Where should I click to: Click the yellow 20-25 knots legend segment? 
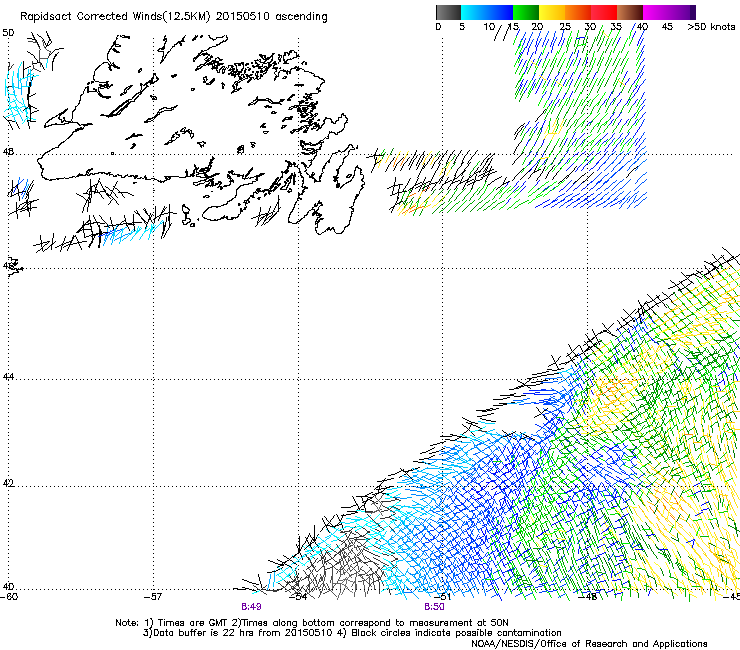pyautogui.click(x=552, y=12)
